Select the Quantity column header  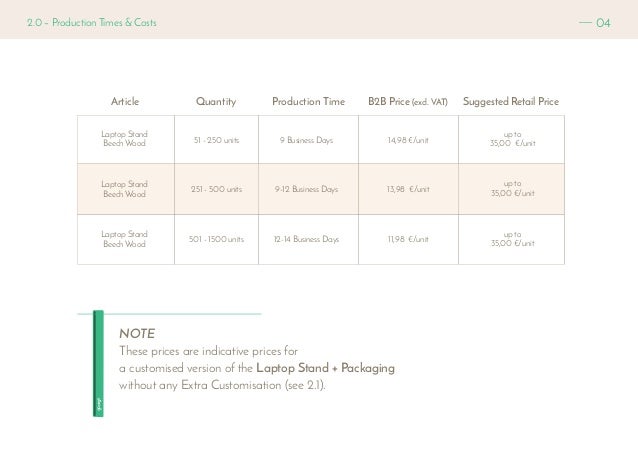(x=216, y=102)
